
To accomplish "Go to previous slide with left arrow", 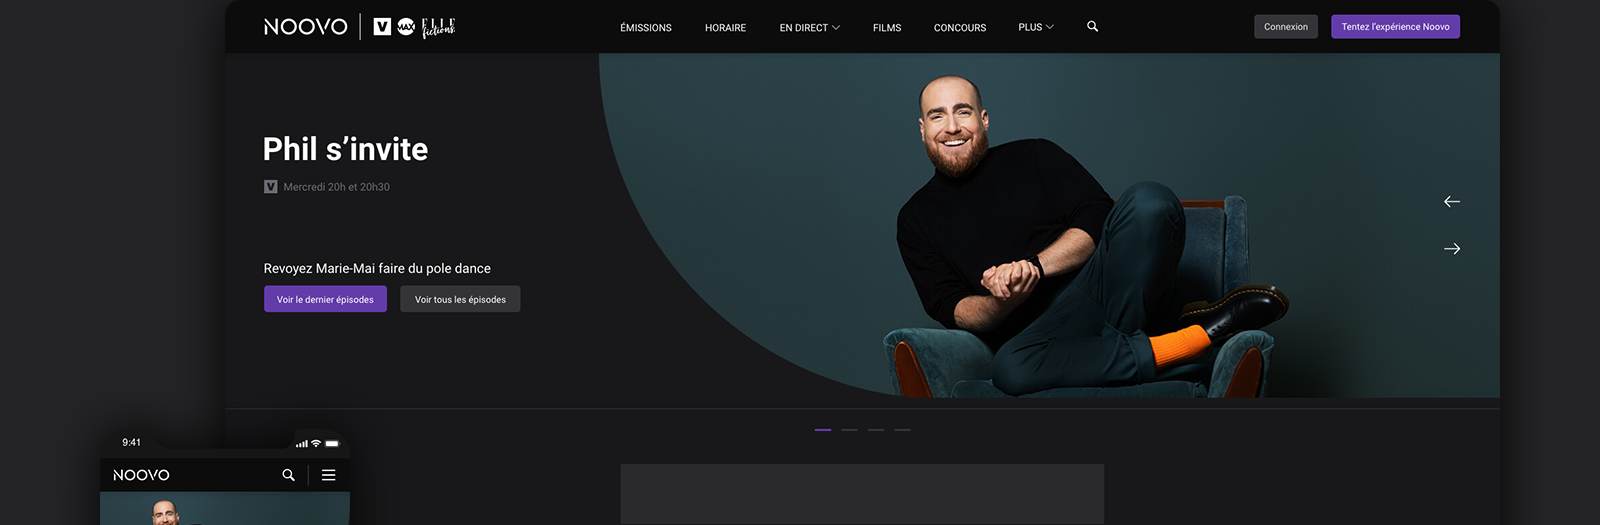I will click(x=1452, y=202).
